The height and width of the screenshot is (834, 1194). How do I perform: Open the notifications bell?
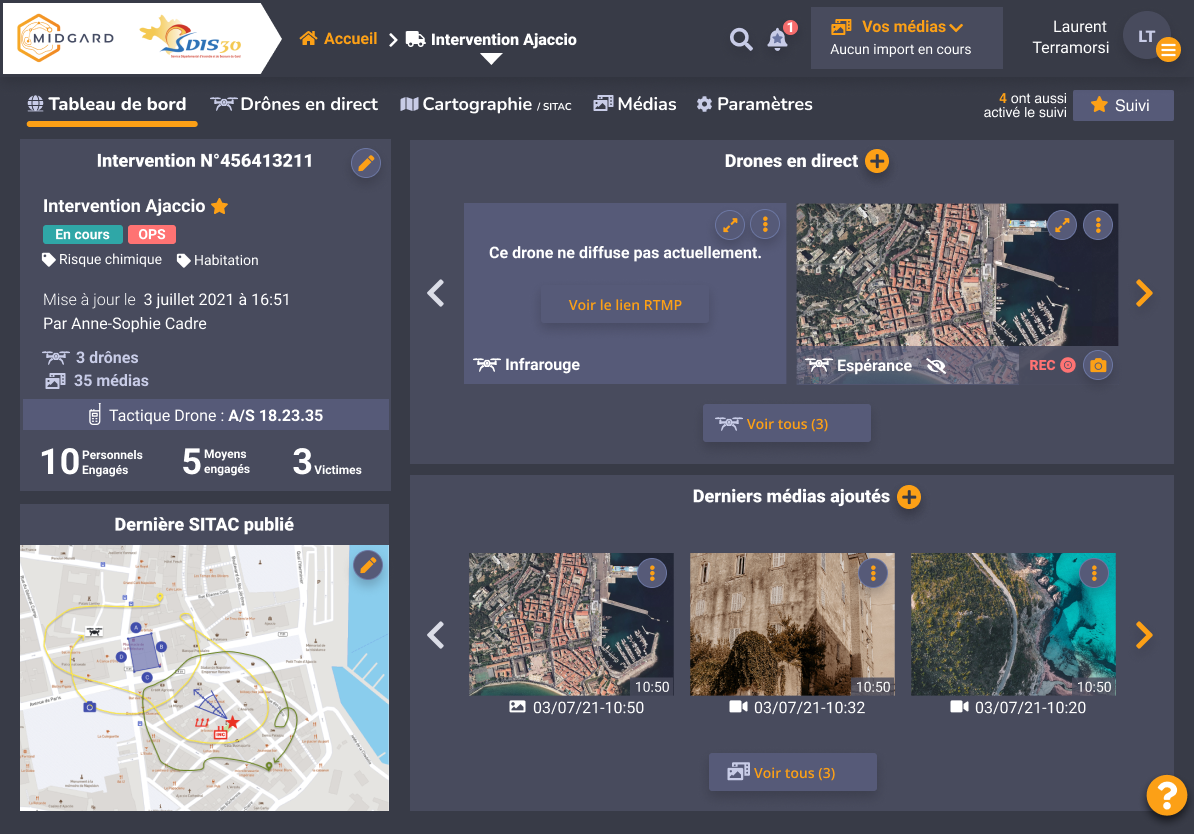click(777, 39)
